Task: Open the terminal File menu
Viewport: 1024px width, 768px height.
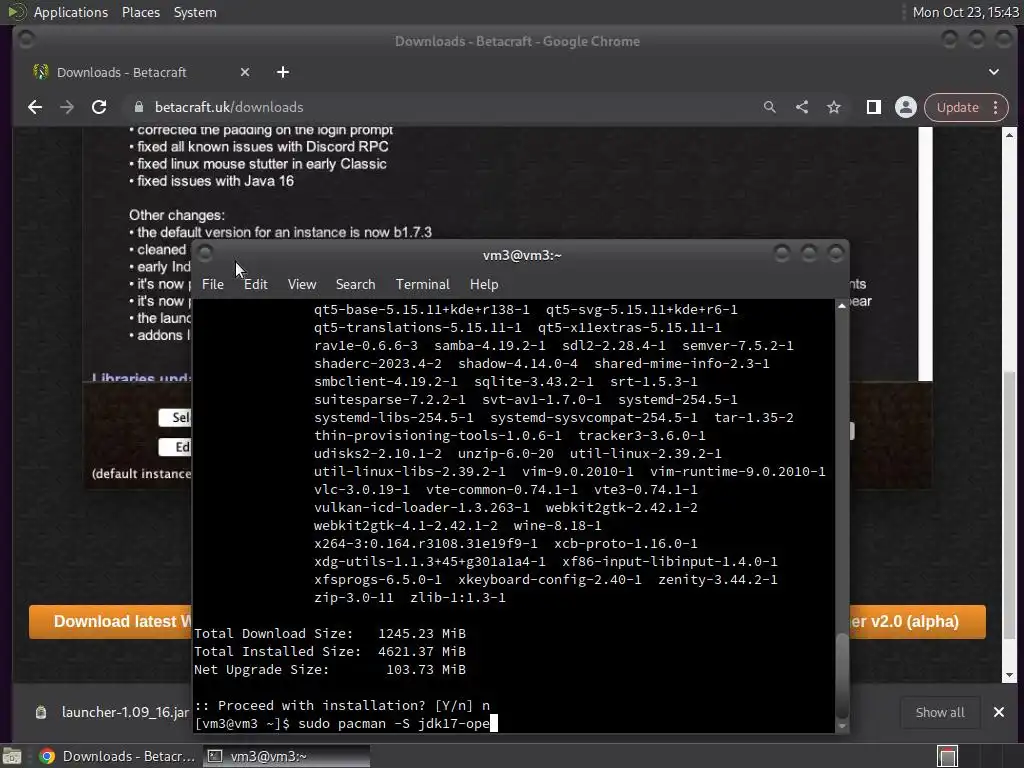Action: [213, 285]
